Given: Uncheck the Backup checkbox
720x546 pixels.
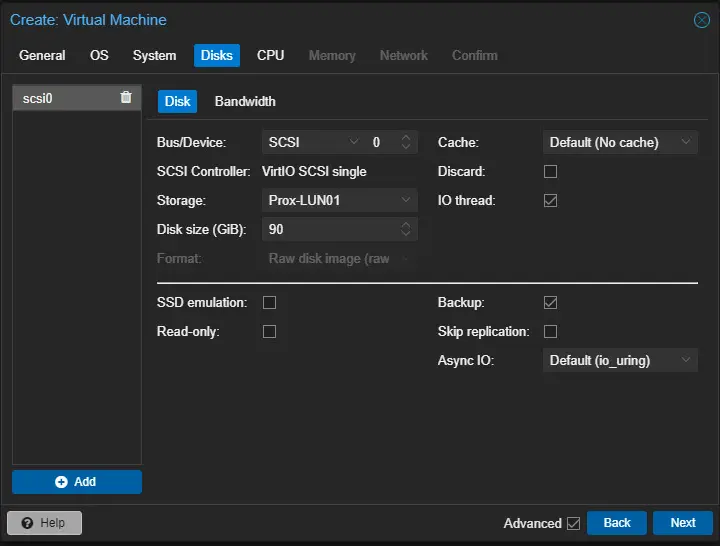Looking at the screenshot, I should tap(550, 303).
